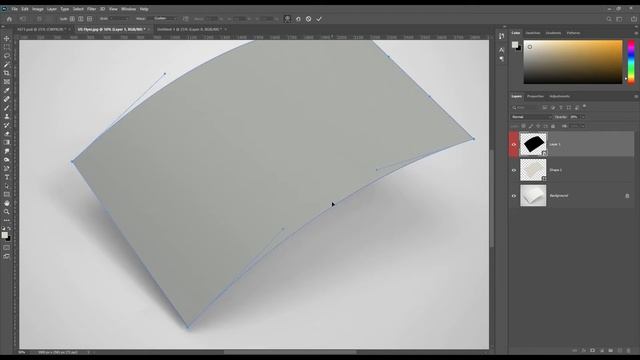Select the Dodge tool
The height and width of the screenshot is (360, 640).
(7, 160)
